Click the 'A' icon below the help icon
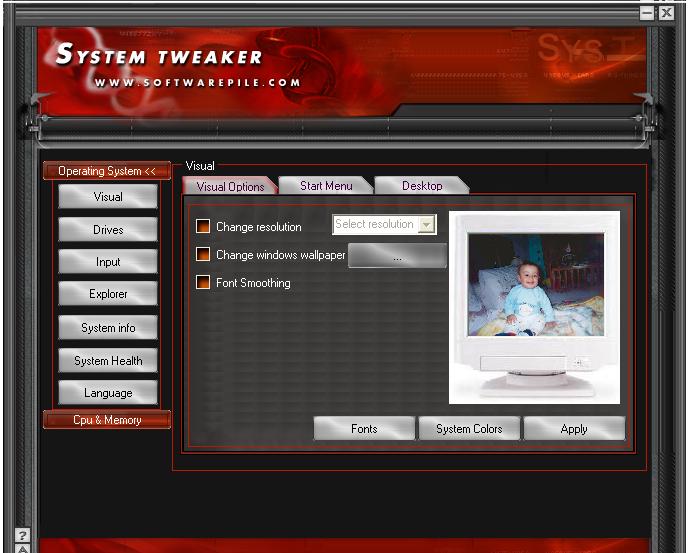The image size is (689, 553). [x=22, y=548]
